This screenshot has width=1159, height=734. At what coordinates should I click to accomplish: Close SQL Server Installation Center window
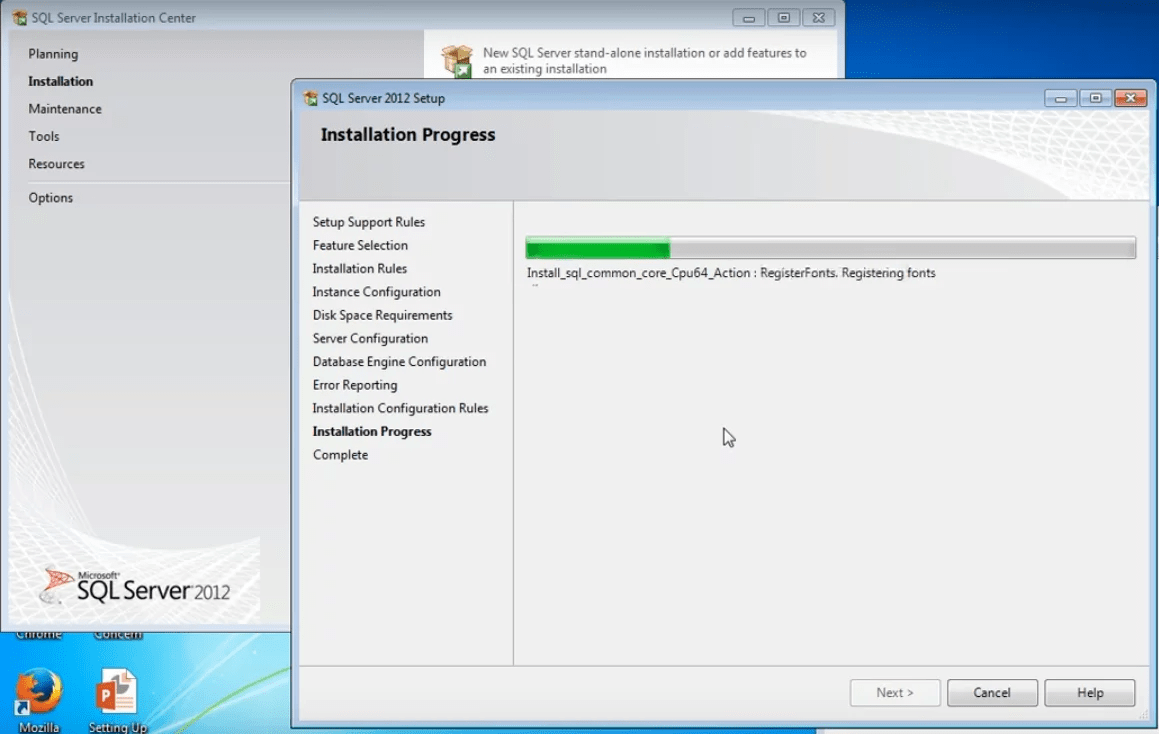(818, 18)
